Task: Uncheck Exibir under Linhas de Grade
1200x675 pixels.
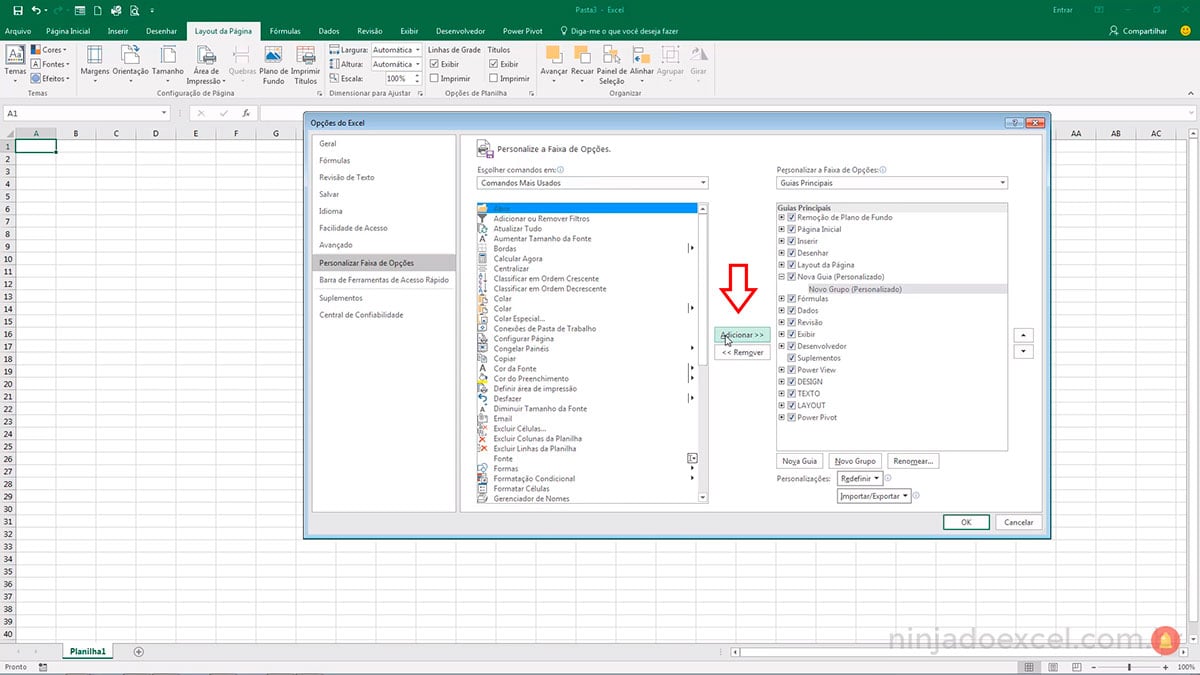Action: tap(435, 63)
